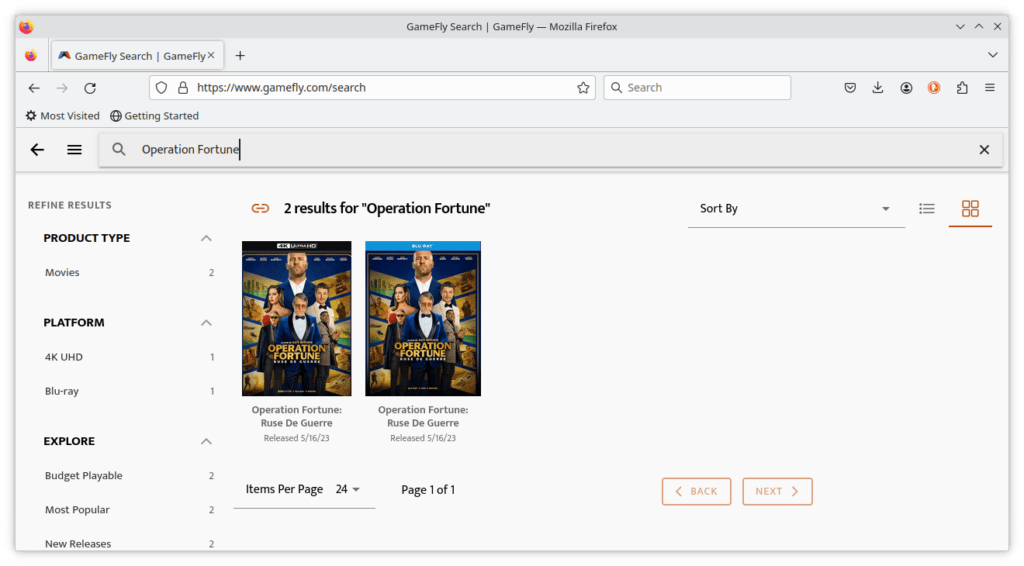
Task: Open Firefox account icon
Action: [906, 87]
